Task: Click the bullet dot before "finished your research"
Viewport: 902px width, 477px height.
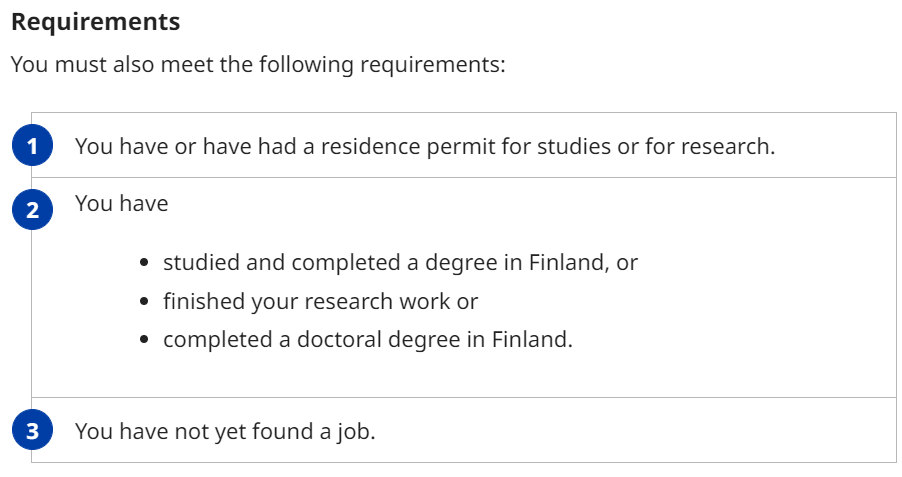Action: [145, 301]
